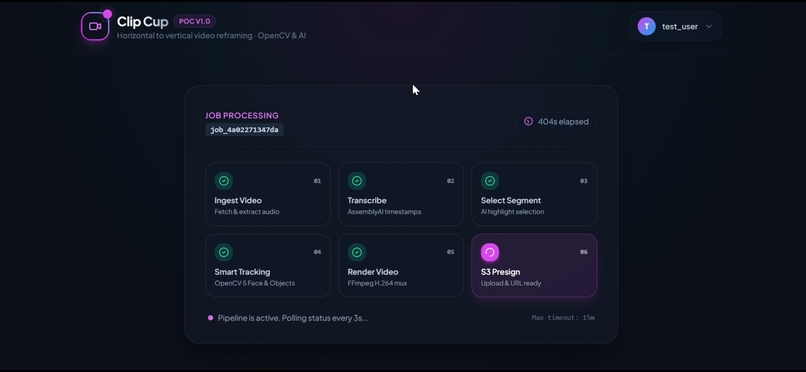Click the Transcribe step title
806x372 pixels.
point(367,200)
